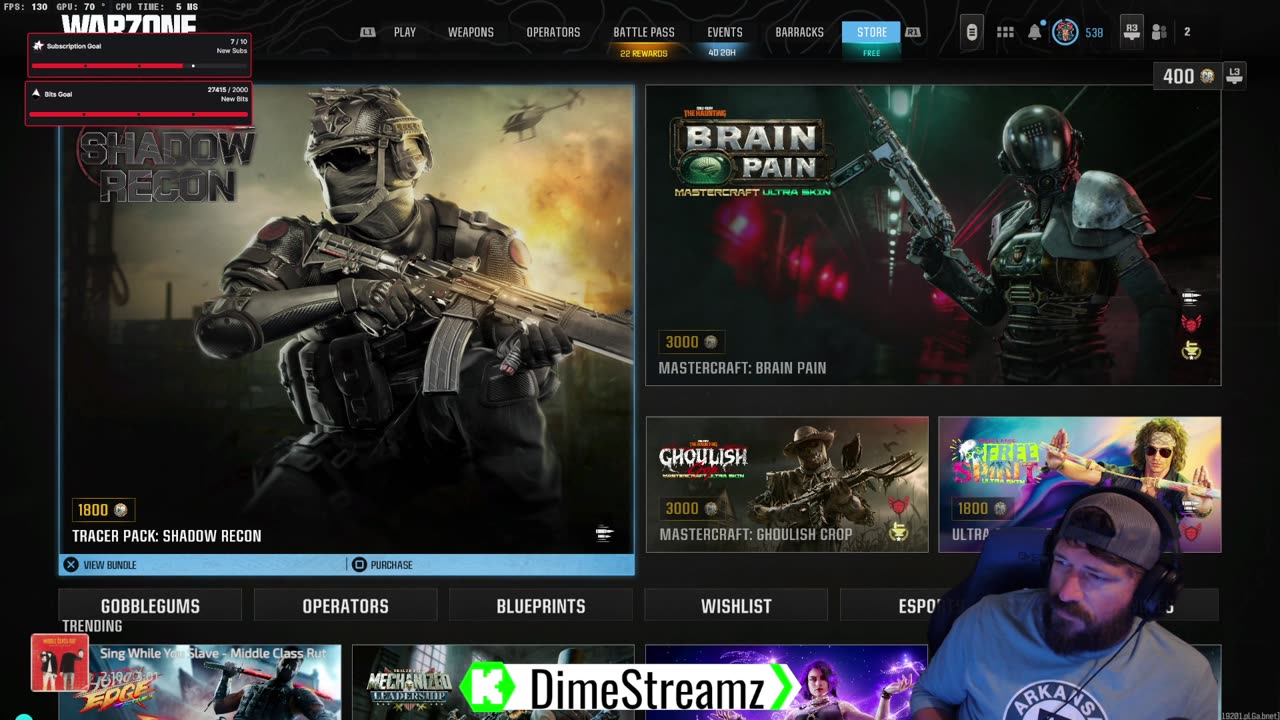Select the Gobblegums store category
This screenshot has width=1280, height=720.
click(150, 606)
